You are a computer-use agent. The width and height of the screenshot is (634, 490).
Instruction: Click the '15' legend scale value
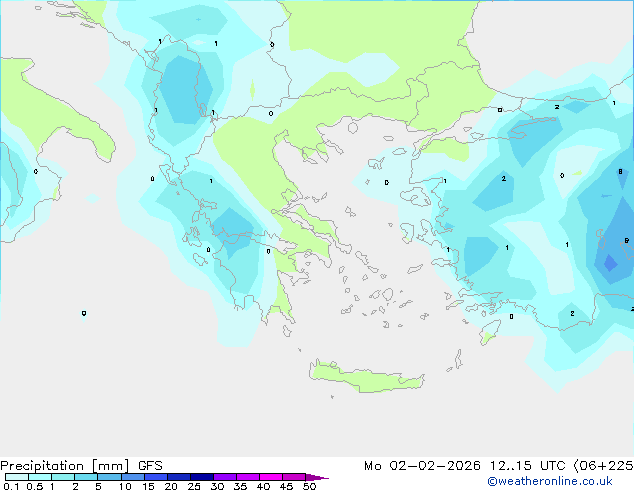[x=148, y=486]
